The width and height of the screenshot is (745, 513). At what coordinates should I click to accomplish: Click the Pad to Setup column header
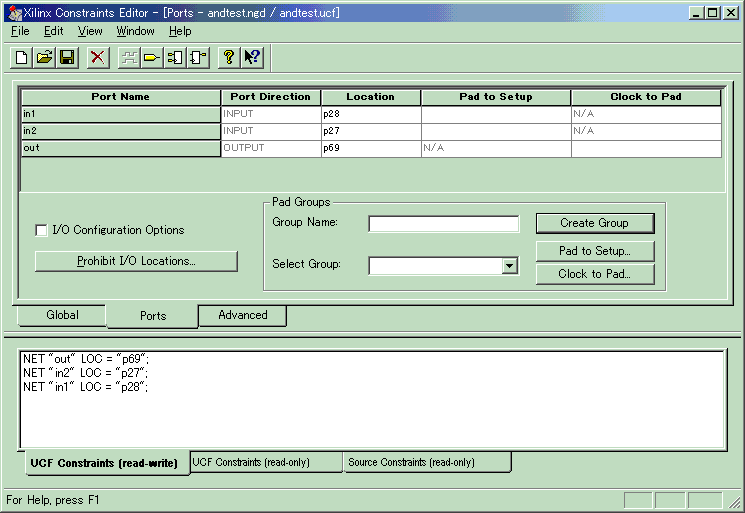coord(496,97)
